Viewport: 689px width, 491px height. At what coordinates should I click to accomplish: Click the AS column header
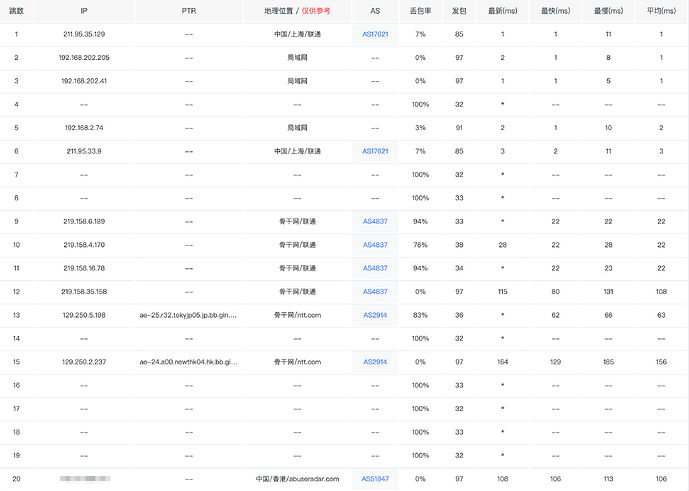pyautogui.click(x=375, y=11)
